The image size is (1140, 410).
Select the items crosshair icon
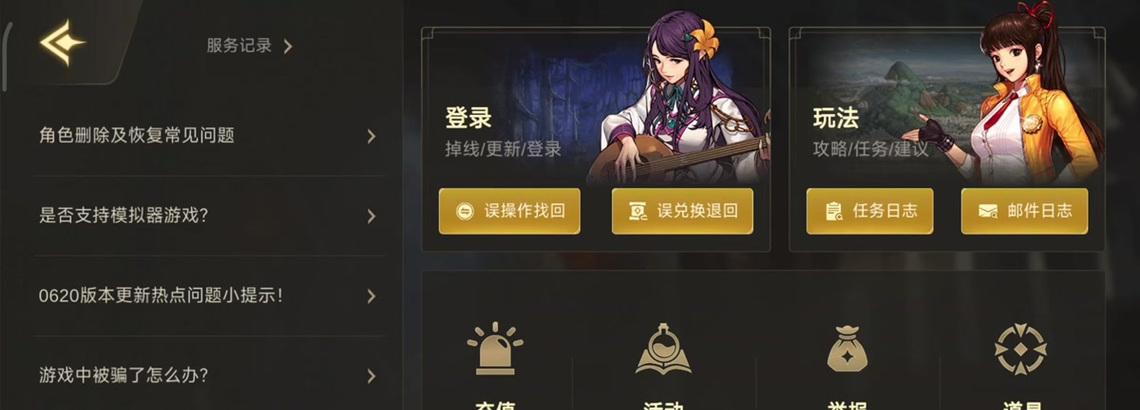(1021, 350)
